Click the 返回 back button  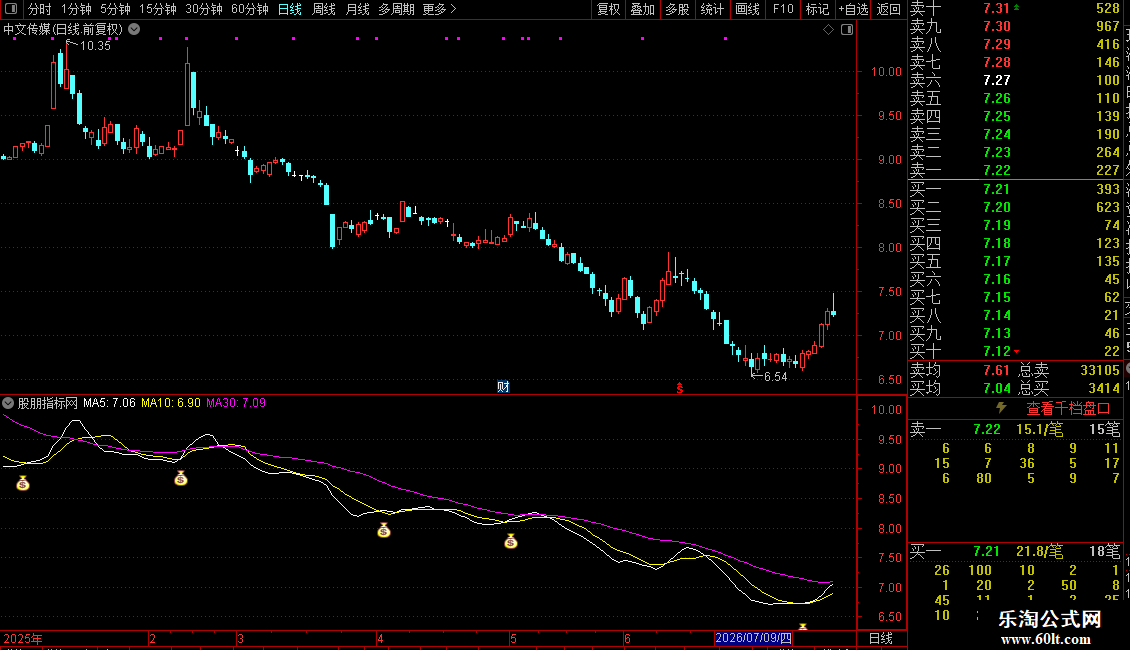[889, 9]
